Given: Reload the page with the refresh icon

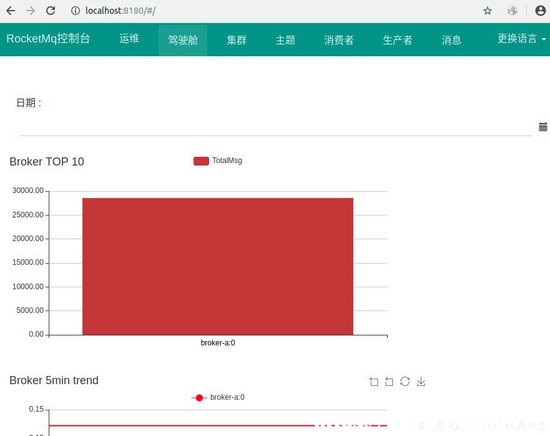Looking at the screenshot, I should pos(51,11).
